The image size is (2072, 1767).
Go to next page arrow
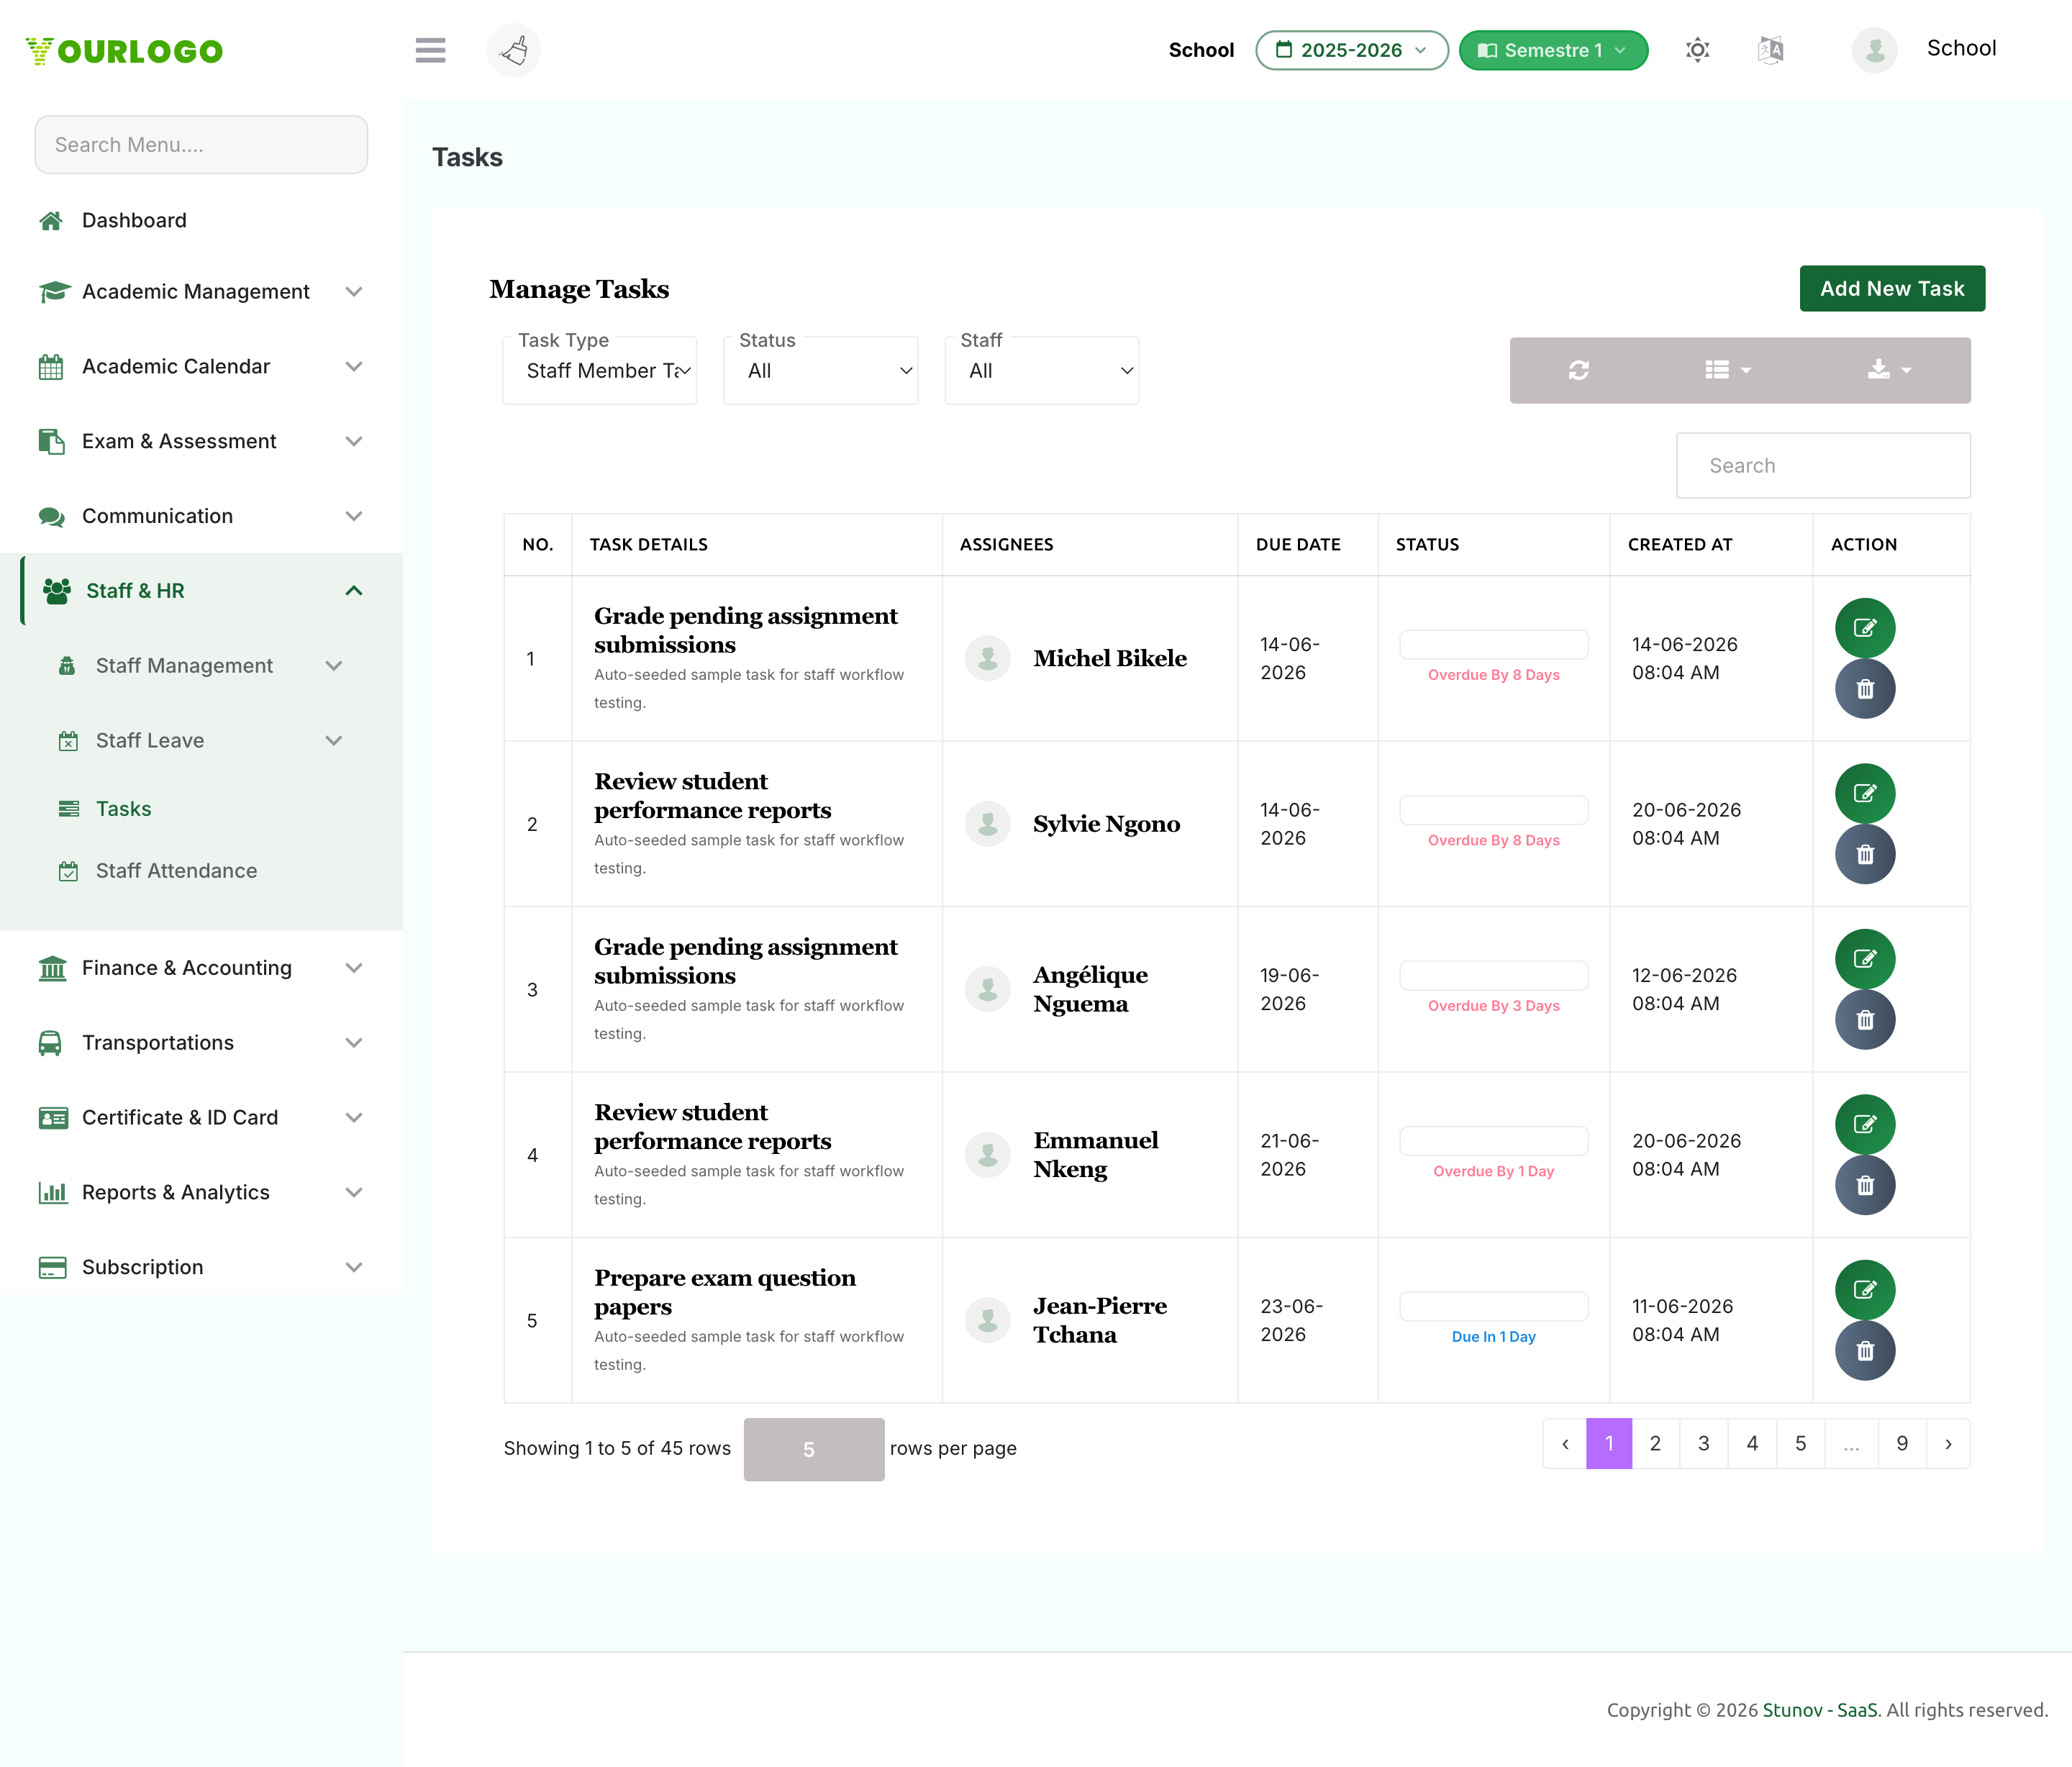(x=1948, y=1443)
